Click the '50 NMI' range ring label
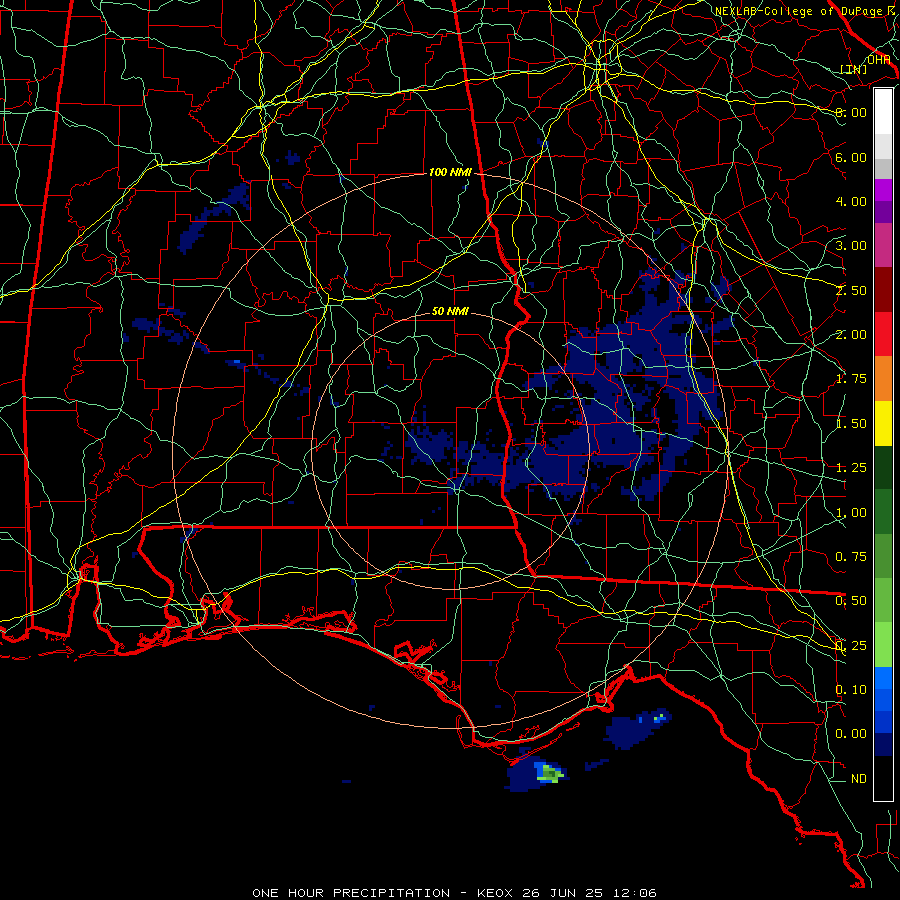Screen dimensions: 900x900 pyautogui.click(x=450, y=311)
